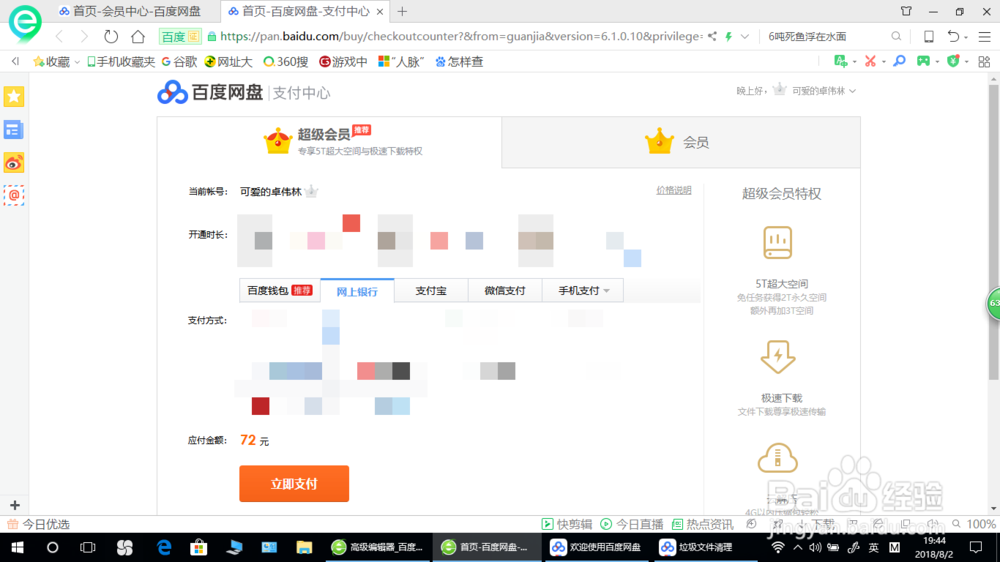Click the 360 browser logo icon

(25, 22)
